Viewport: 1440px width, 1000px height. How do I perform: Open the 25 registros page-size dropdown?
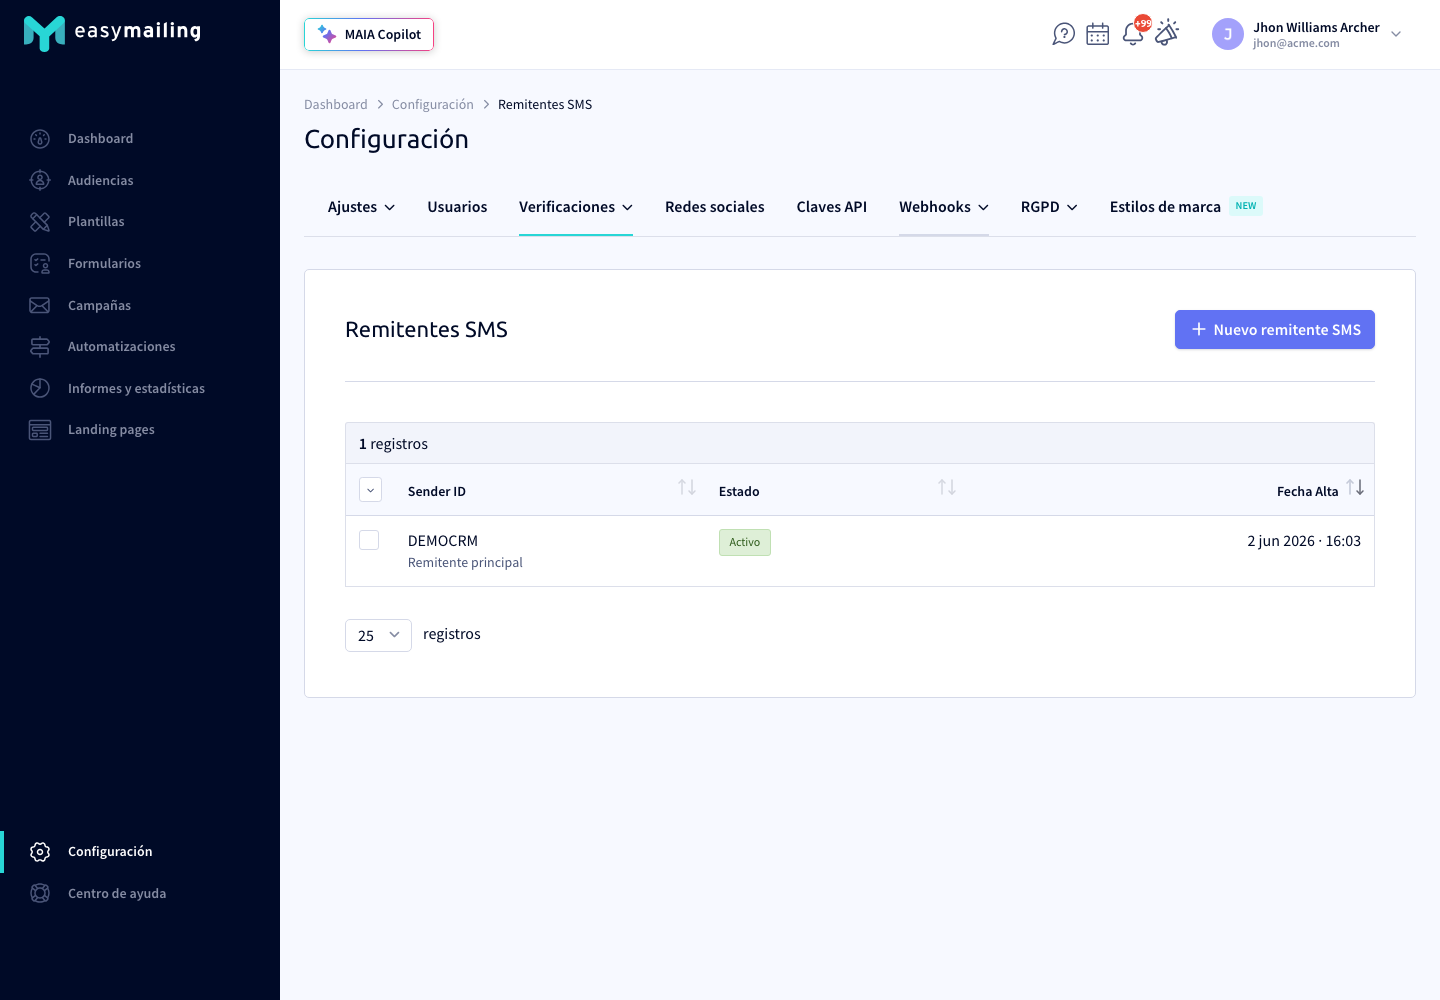click(x=378, y=635)
